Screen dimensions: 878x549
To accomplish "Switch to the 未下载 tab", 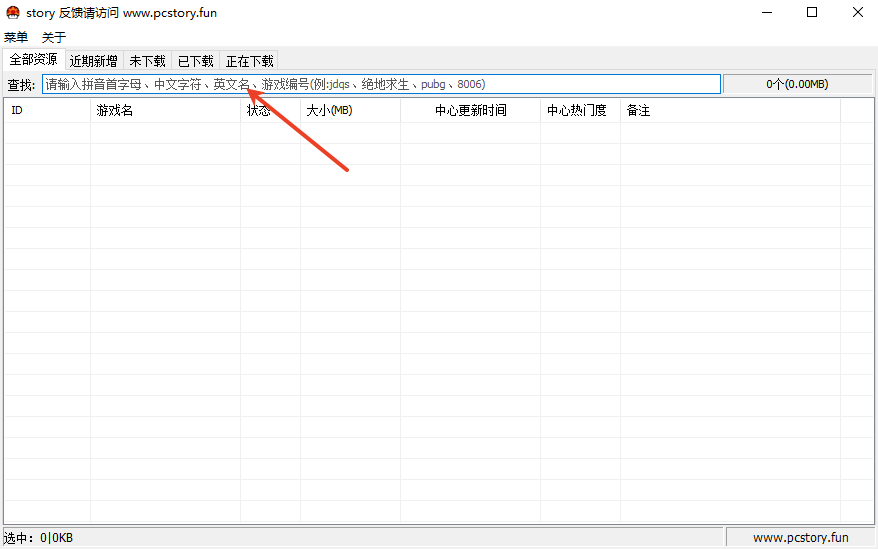I will click(x=147, y=61).
